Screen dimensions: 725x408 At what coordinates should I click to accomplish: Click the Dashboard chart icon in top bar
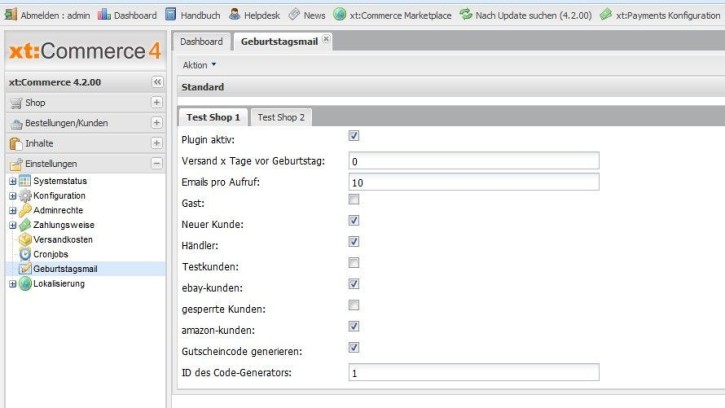pos(104,14)
